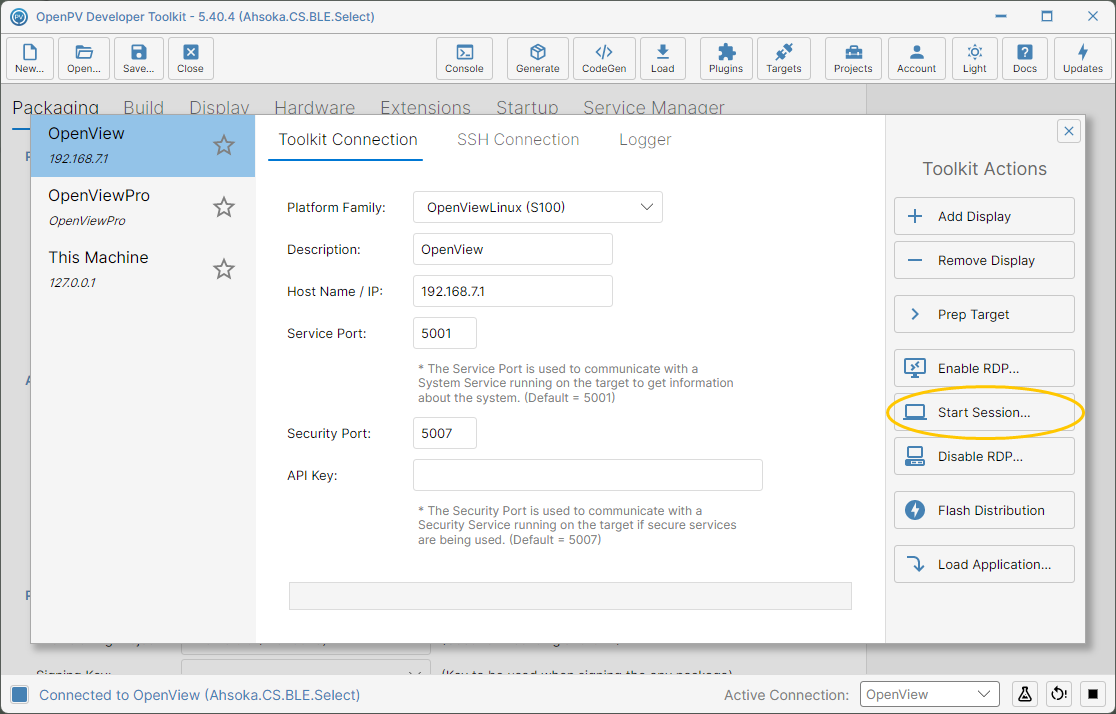Close the targets dialog panel
This screenshot has height=714, width=1116.
(1068, 131)
